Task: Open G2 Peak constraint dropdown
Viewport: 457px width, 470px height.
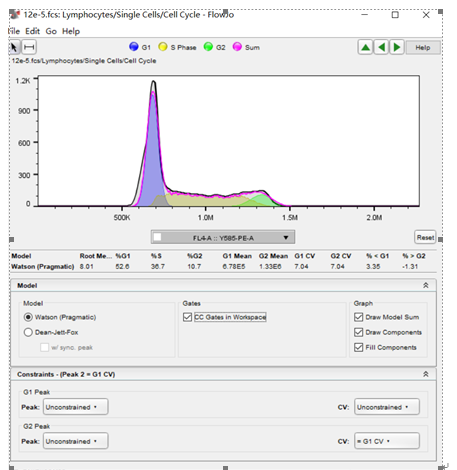Action: [x=76, y=441]
